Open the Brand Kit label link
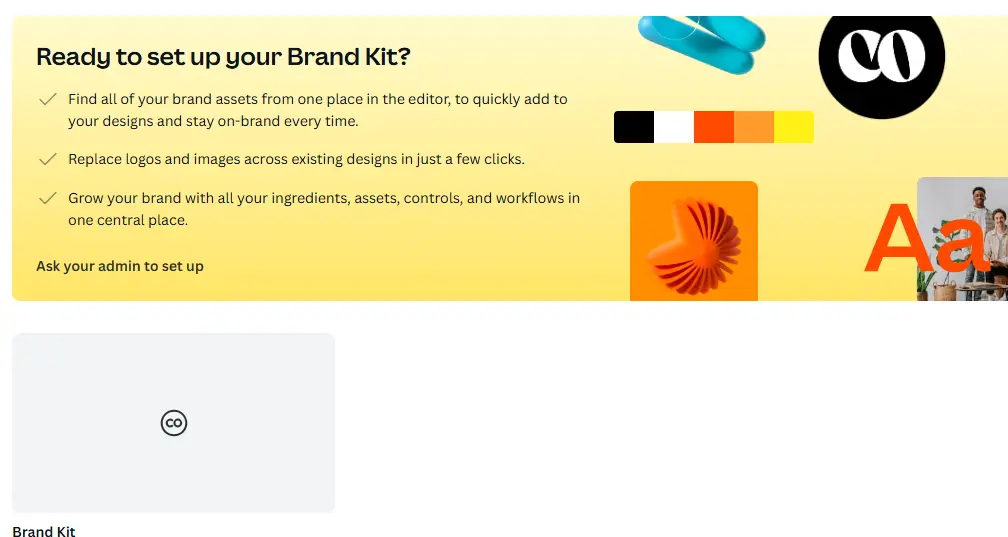This screenshot has width=1008, height=537. pyautogui.click(x=44, y=531)
